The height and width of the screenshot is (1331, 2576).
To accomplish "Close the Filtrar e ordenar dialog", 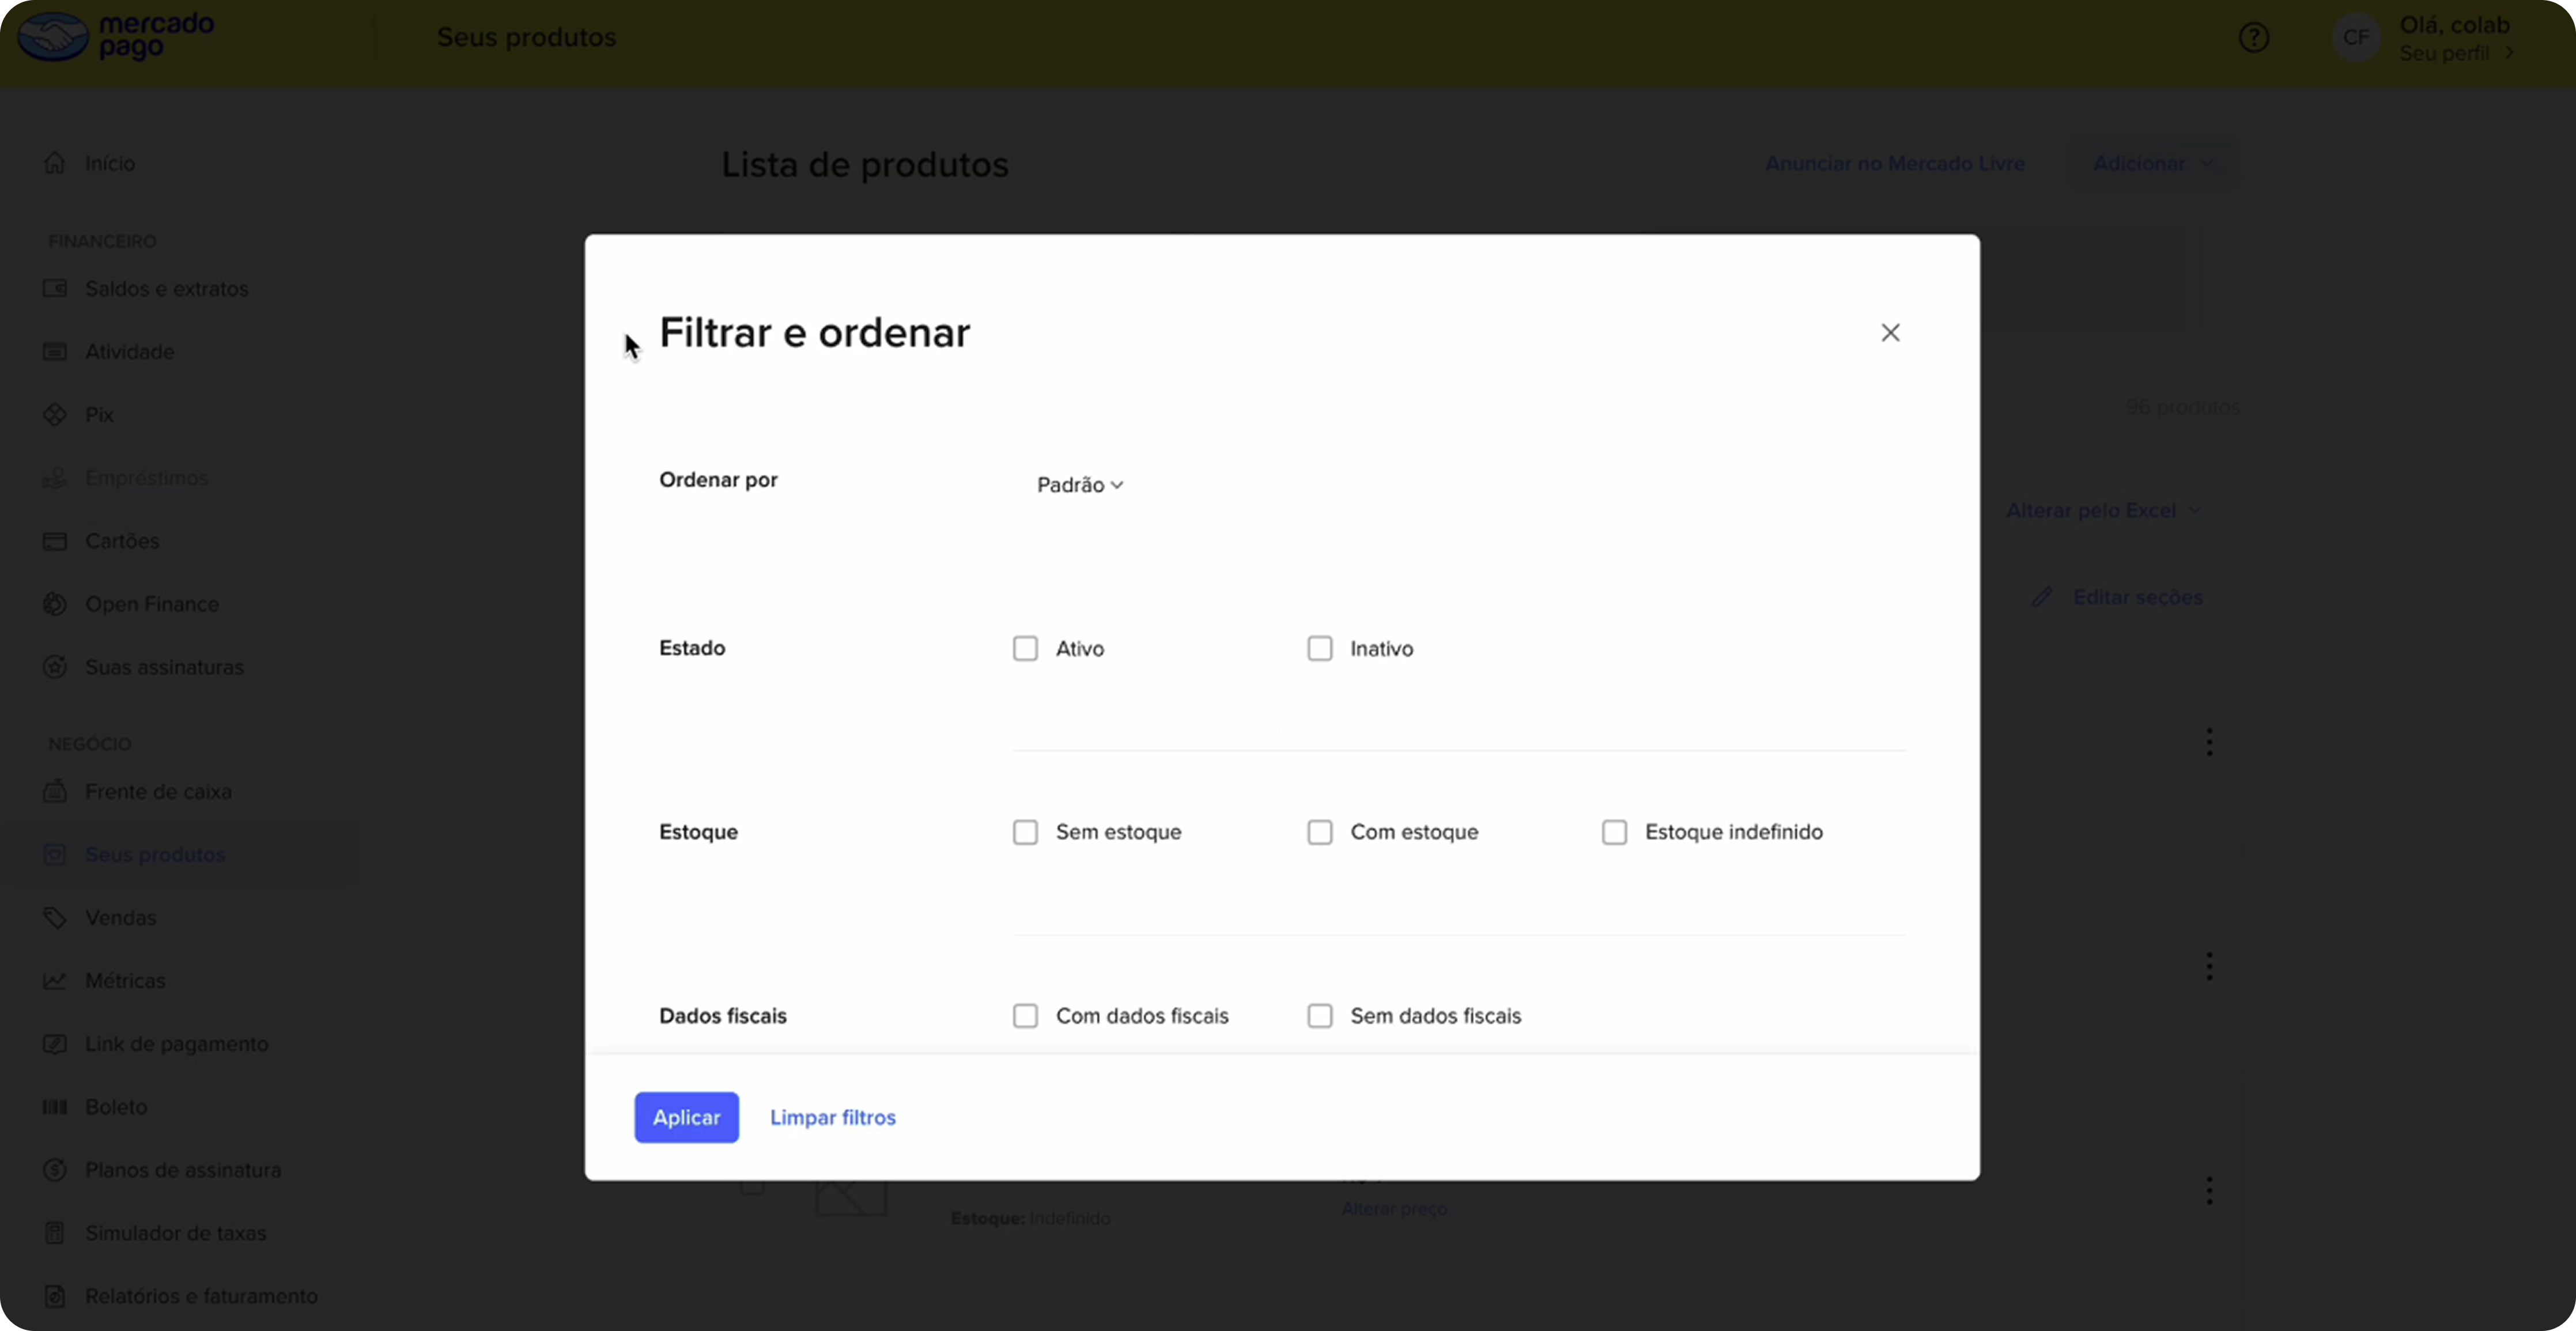I will point(1890,333).
